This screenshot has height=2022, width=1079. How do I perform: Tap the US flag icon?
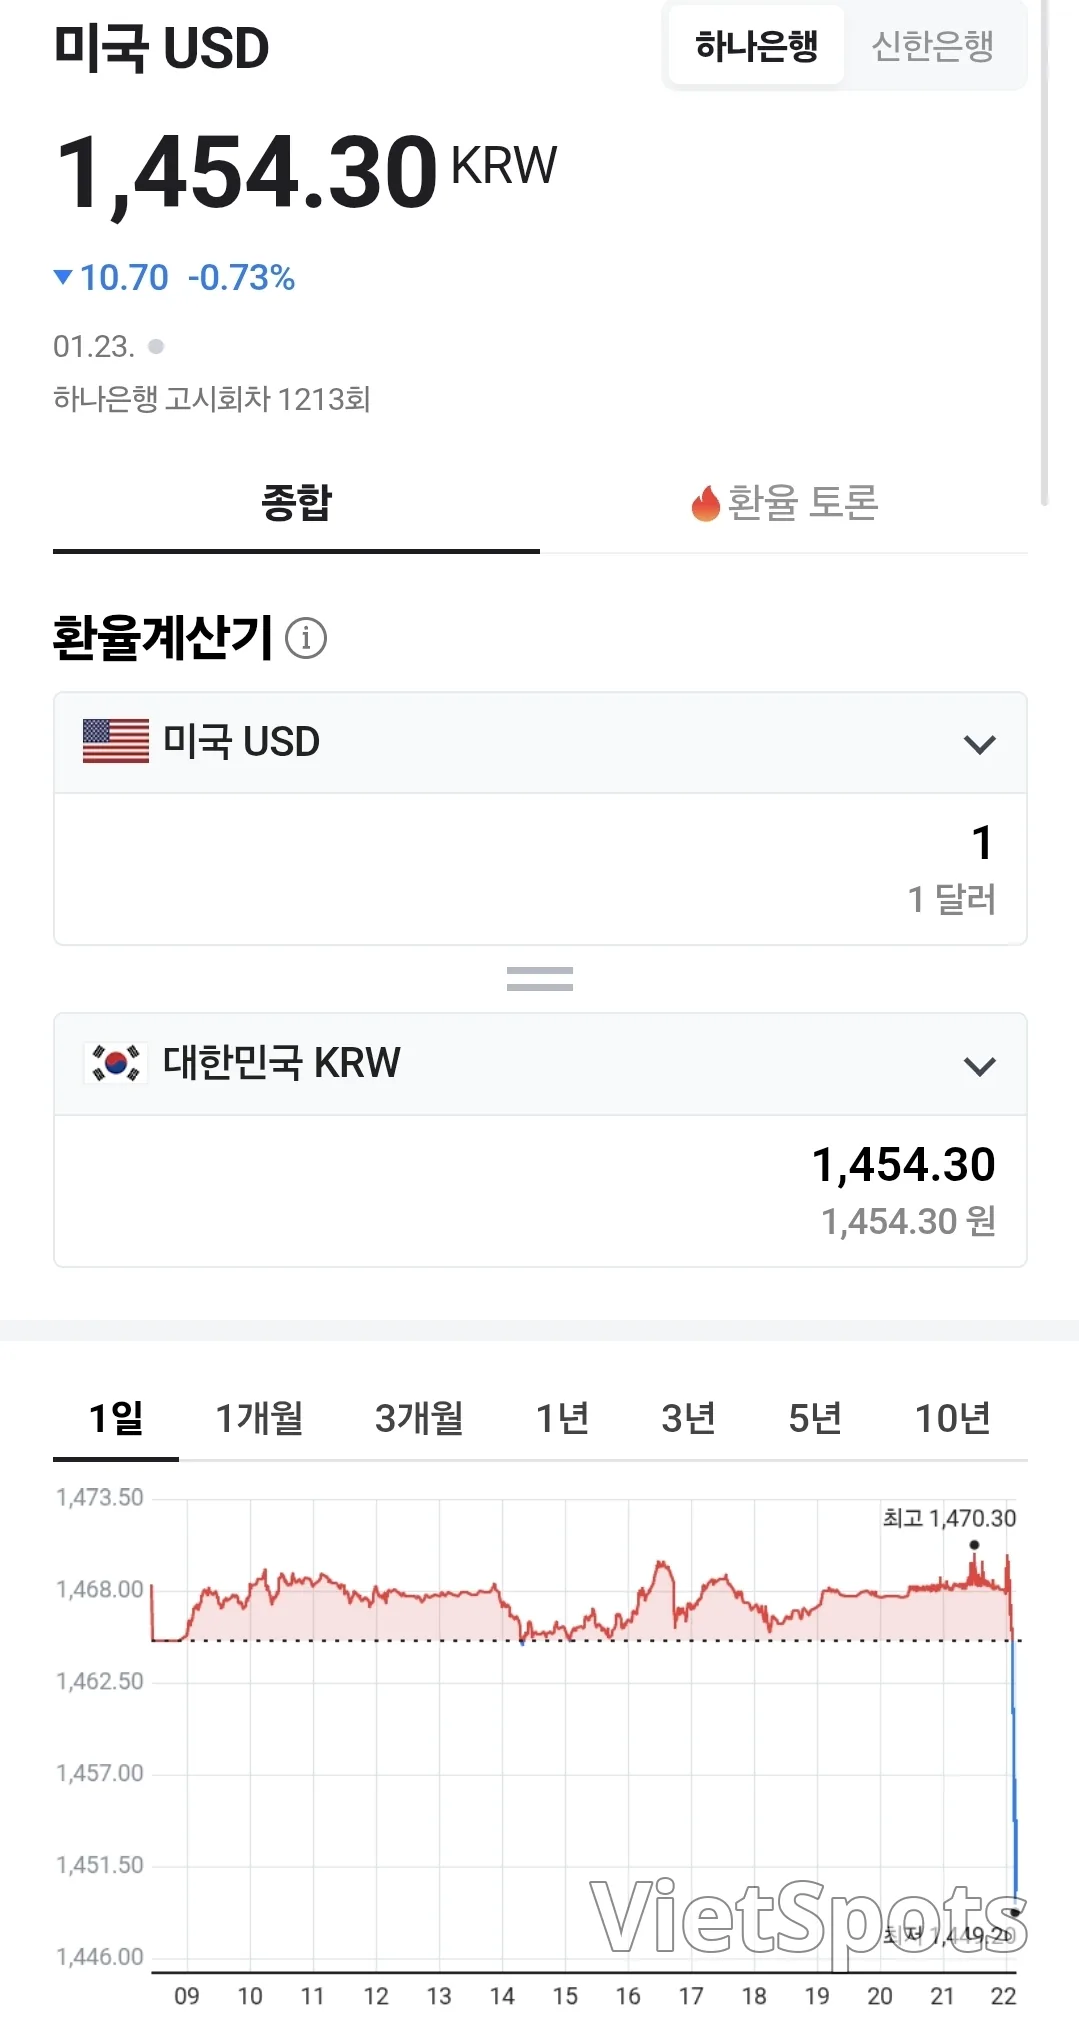(116, 742)
